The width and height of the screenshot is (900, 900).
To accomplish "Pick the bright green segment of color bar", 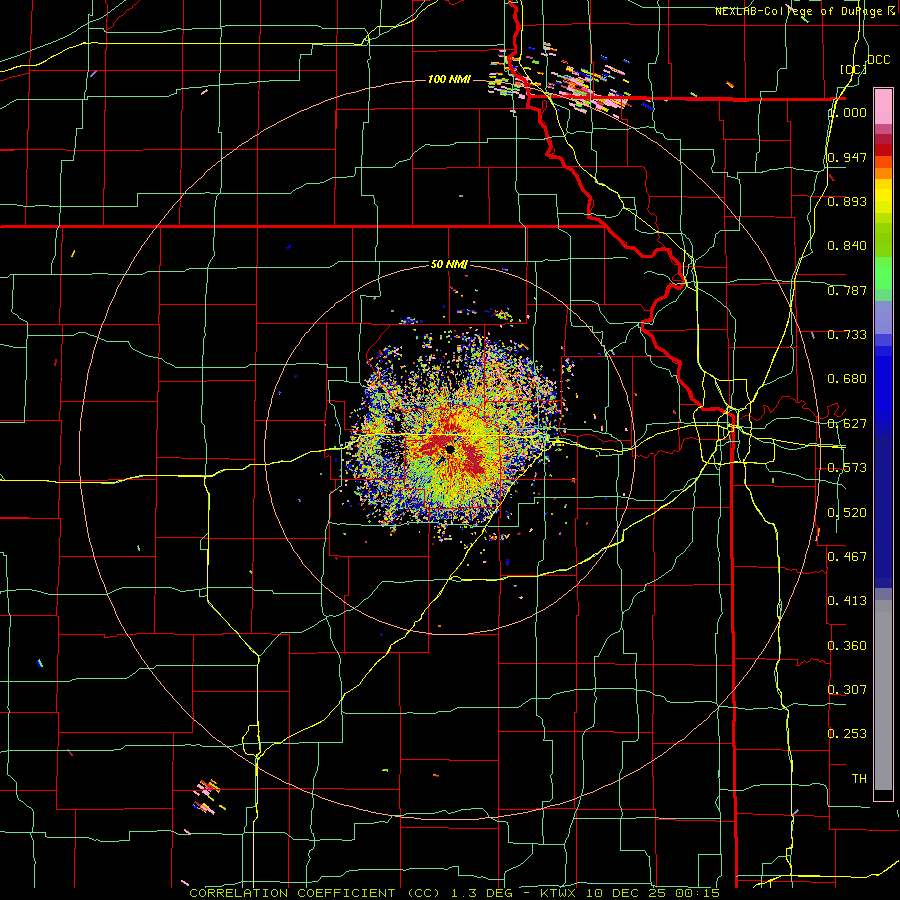I will point(883,273).
